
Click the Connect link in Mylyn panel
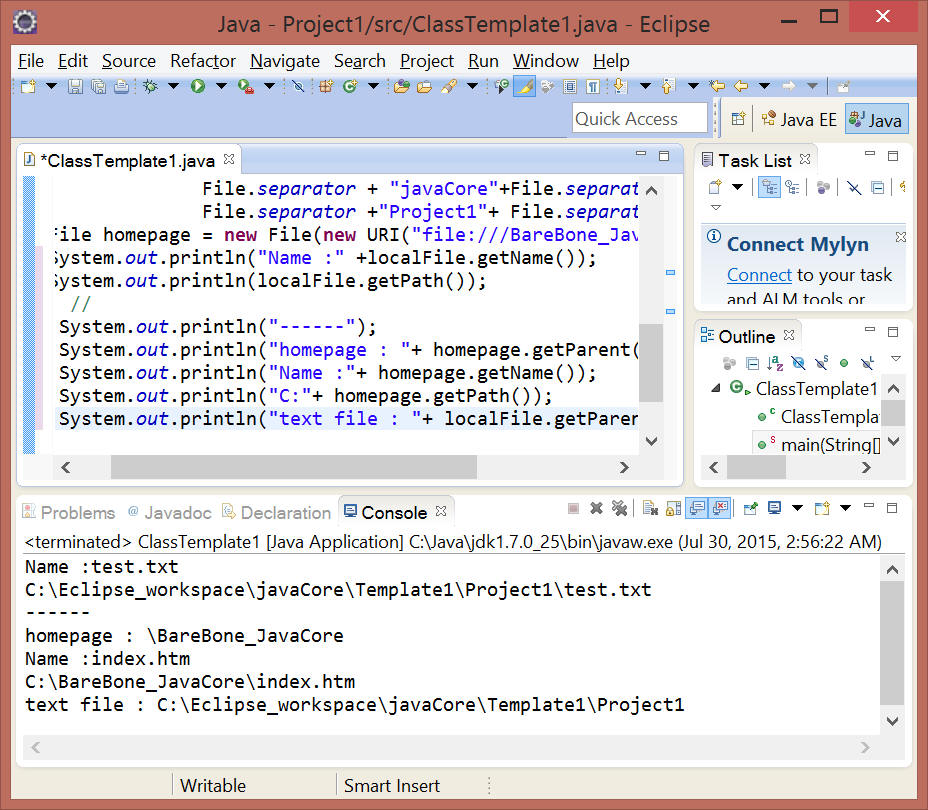(759, 275)
